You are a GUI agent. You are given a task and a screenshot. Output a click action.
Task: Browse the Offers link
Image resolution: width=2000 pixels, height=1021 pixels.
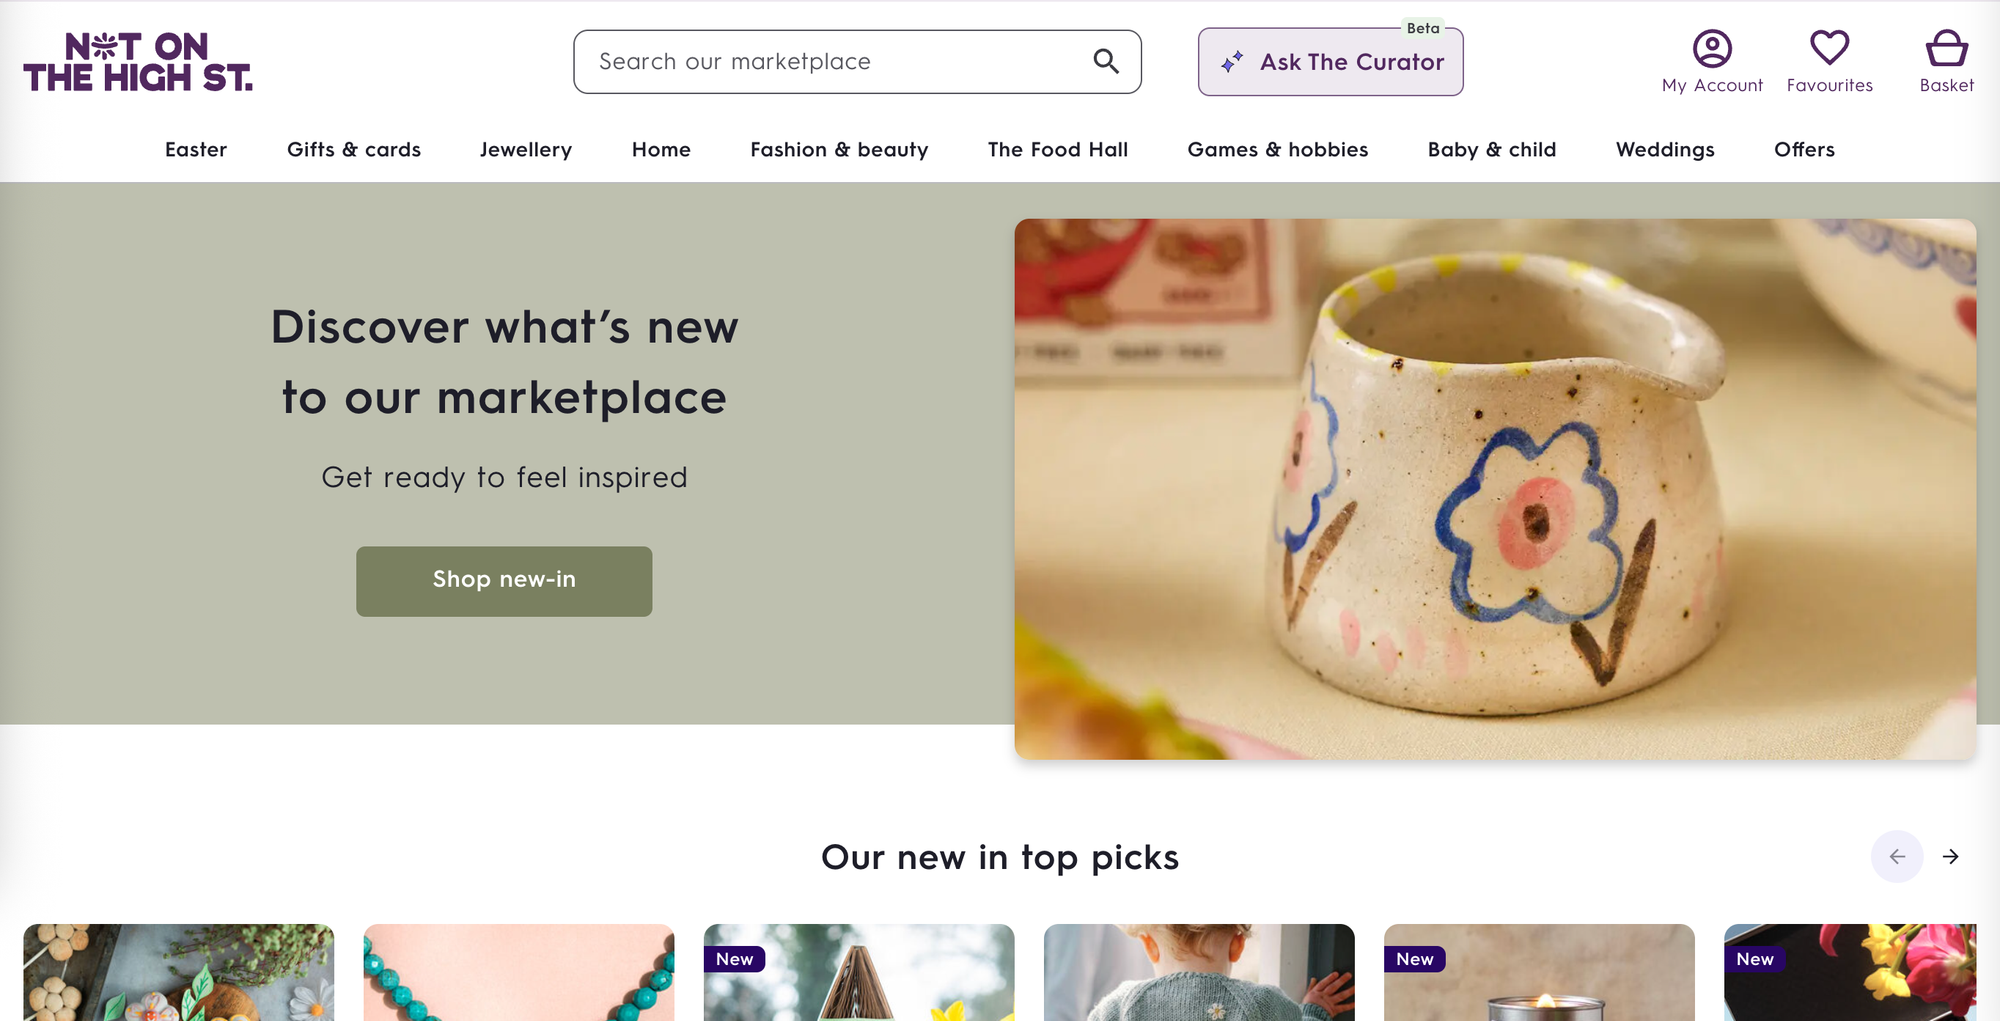(1804, 149)
